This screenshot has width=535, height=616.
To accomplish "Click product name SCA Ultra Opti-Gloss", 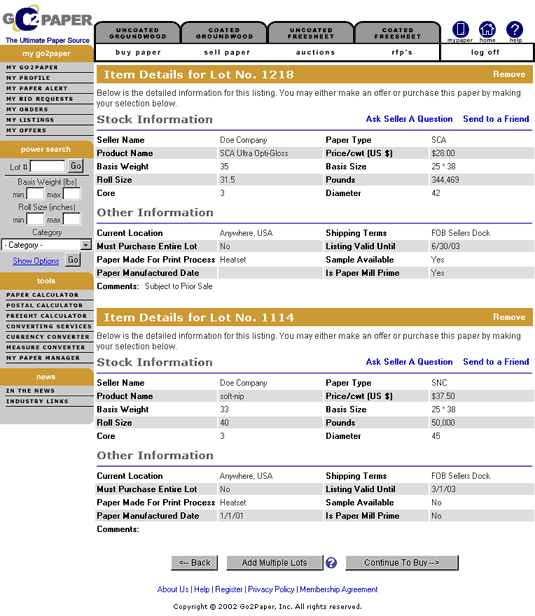I will coord(254,153).
